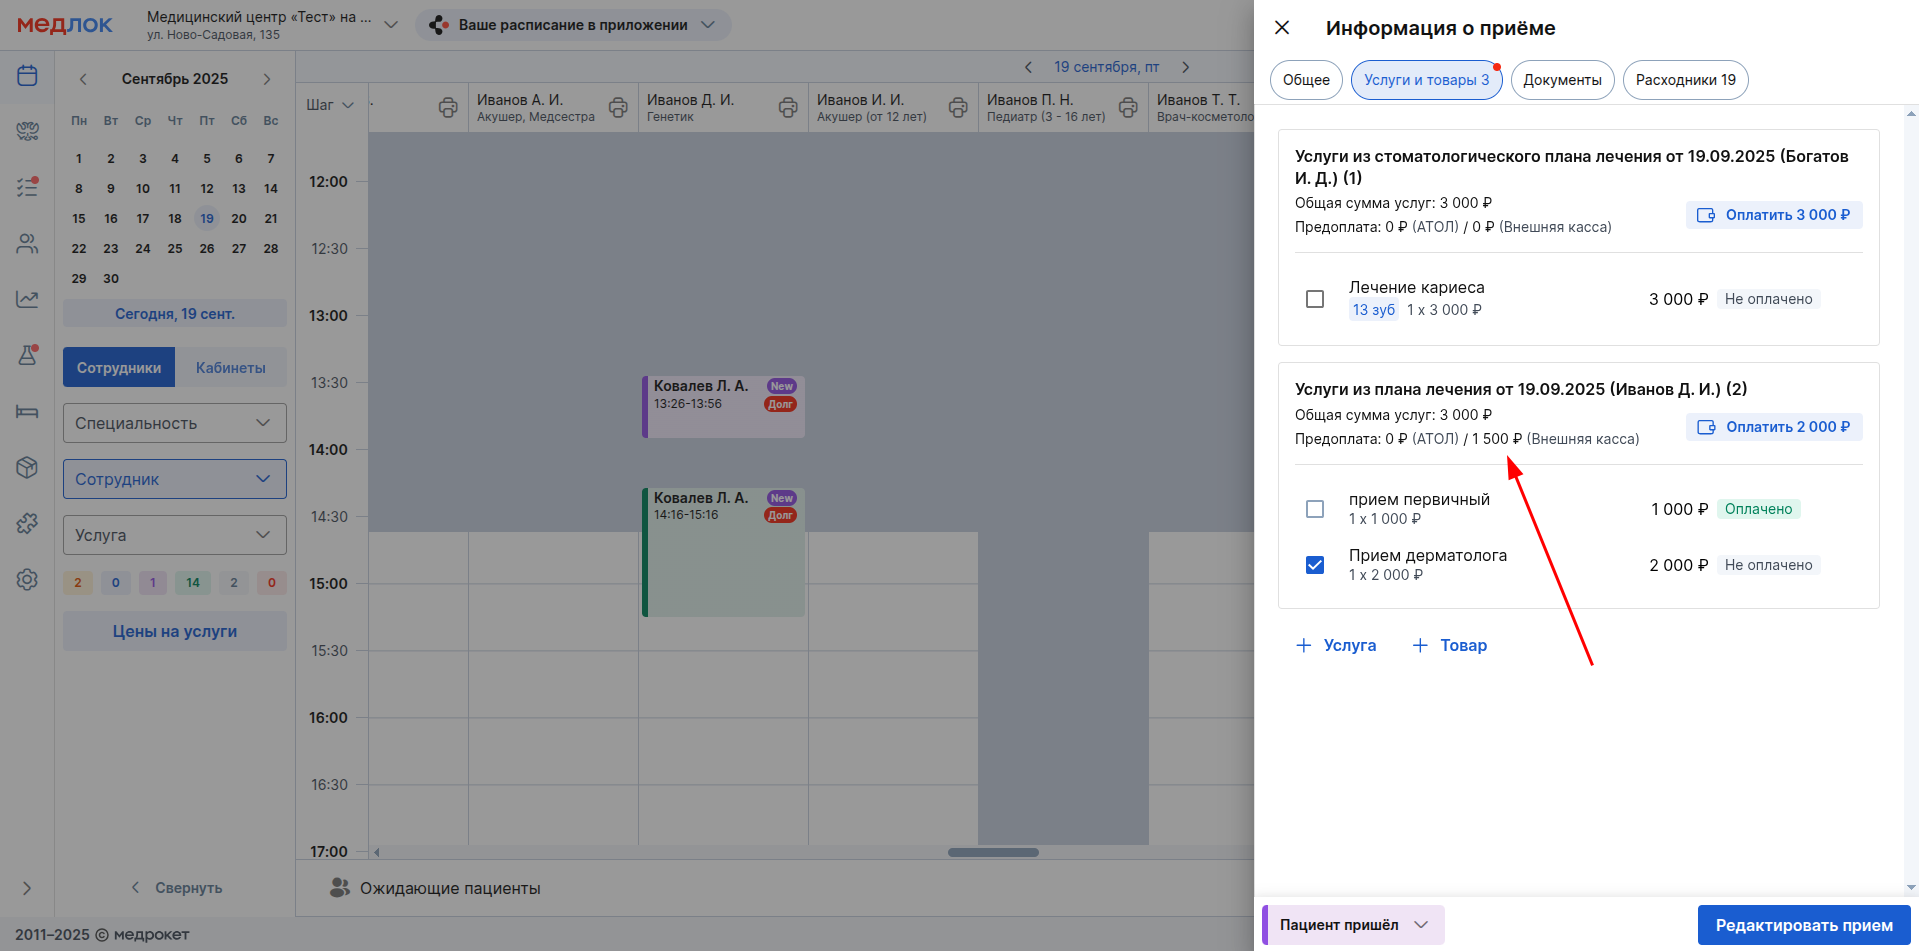Open the settings gear sidebar icon
This screenshot has height=951, width=1919.
(27, 579)
